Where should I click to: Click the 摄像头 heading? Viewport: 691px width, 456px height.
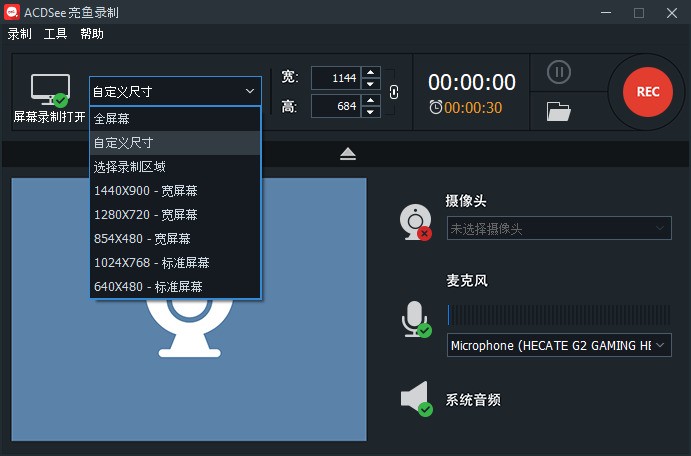click(x=466, y=201)
